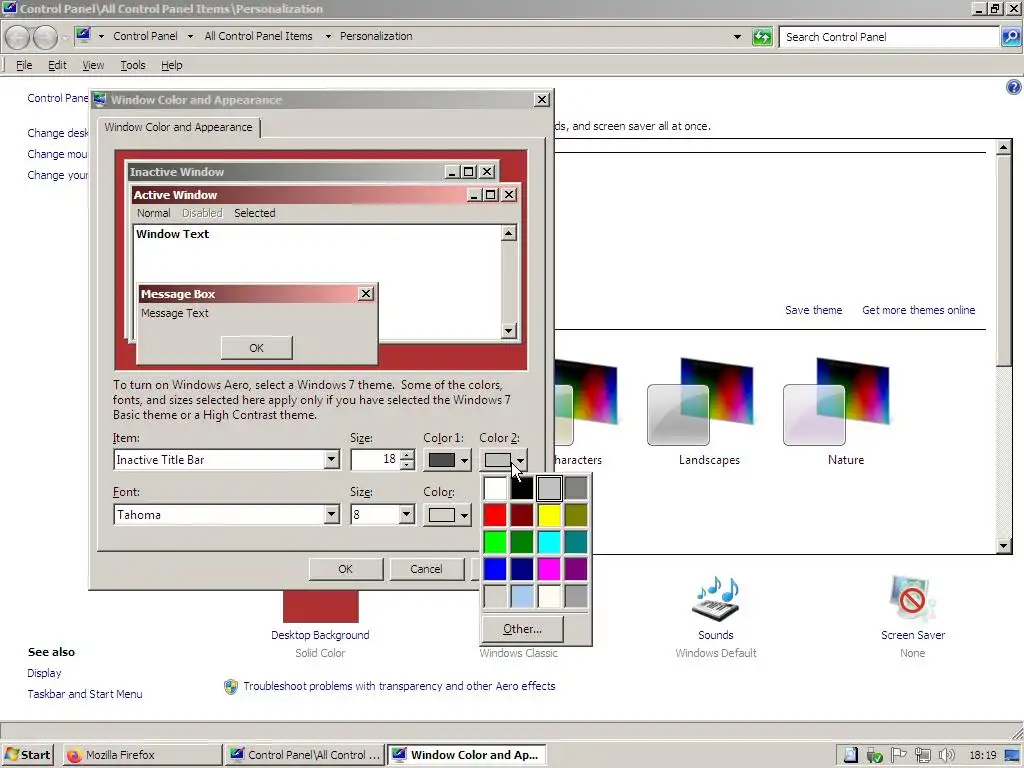Open the Tools menu
The image size is (1024, 768).
(x=133, y=65)
